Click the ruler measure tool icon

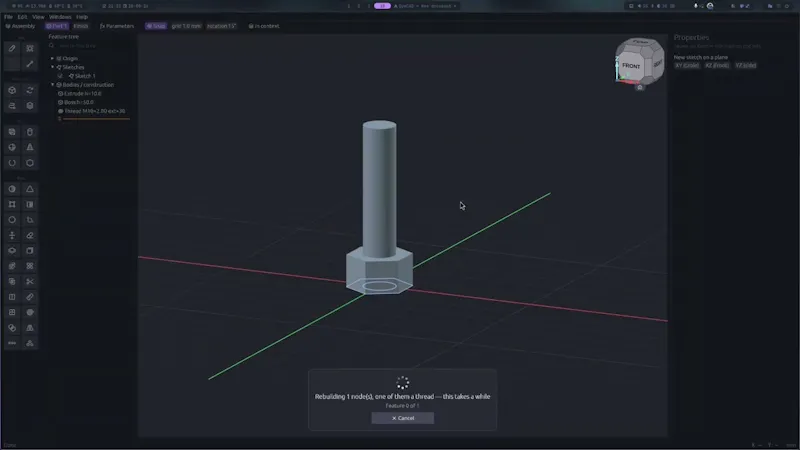30,297
